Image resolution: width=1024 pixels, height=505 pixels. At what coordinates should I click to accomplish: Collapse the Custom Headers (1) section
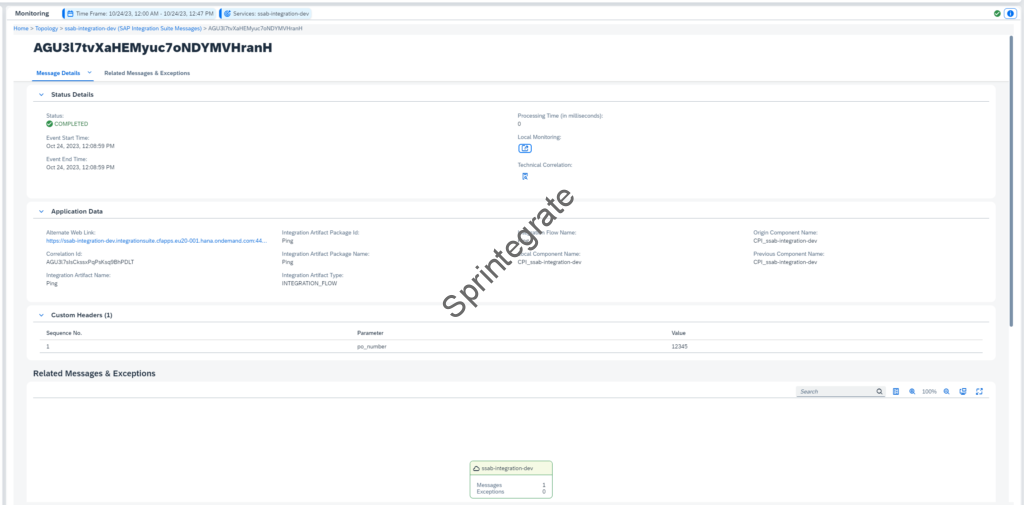(x=41, y=315)
